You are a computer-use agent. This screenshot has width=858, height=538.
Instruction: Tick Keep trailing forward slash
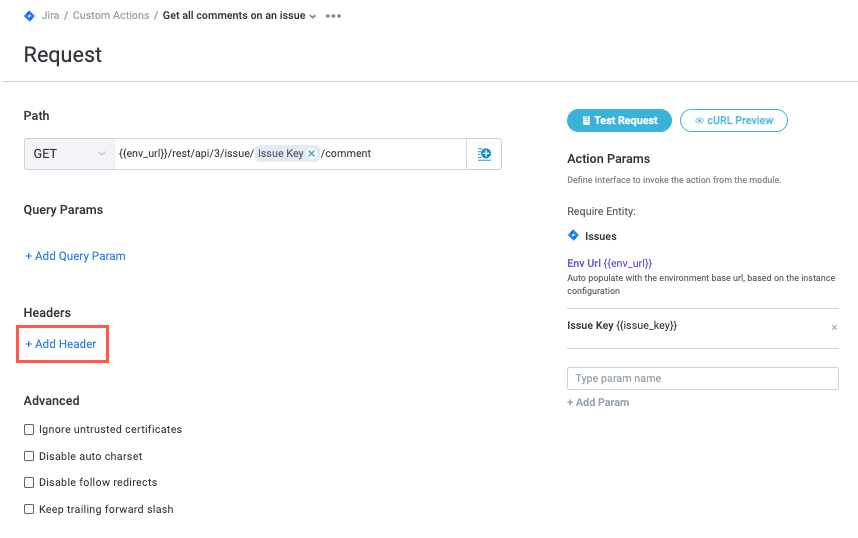click(x=29, y=509)
